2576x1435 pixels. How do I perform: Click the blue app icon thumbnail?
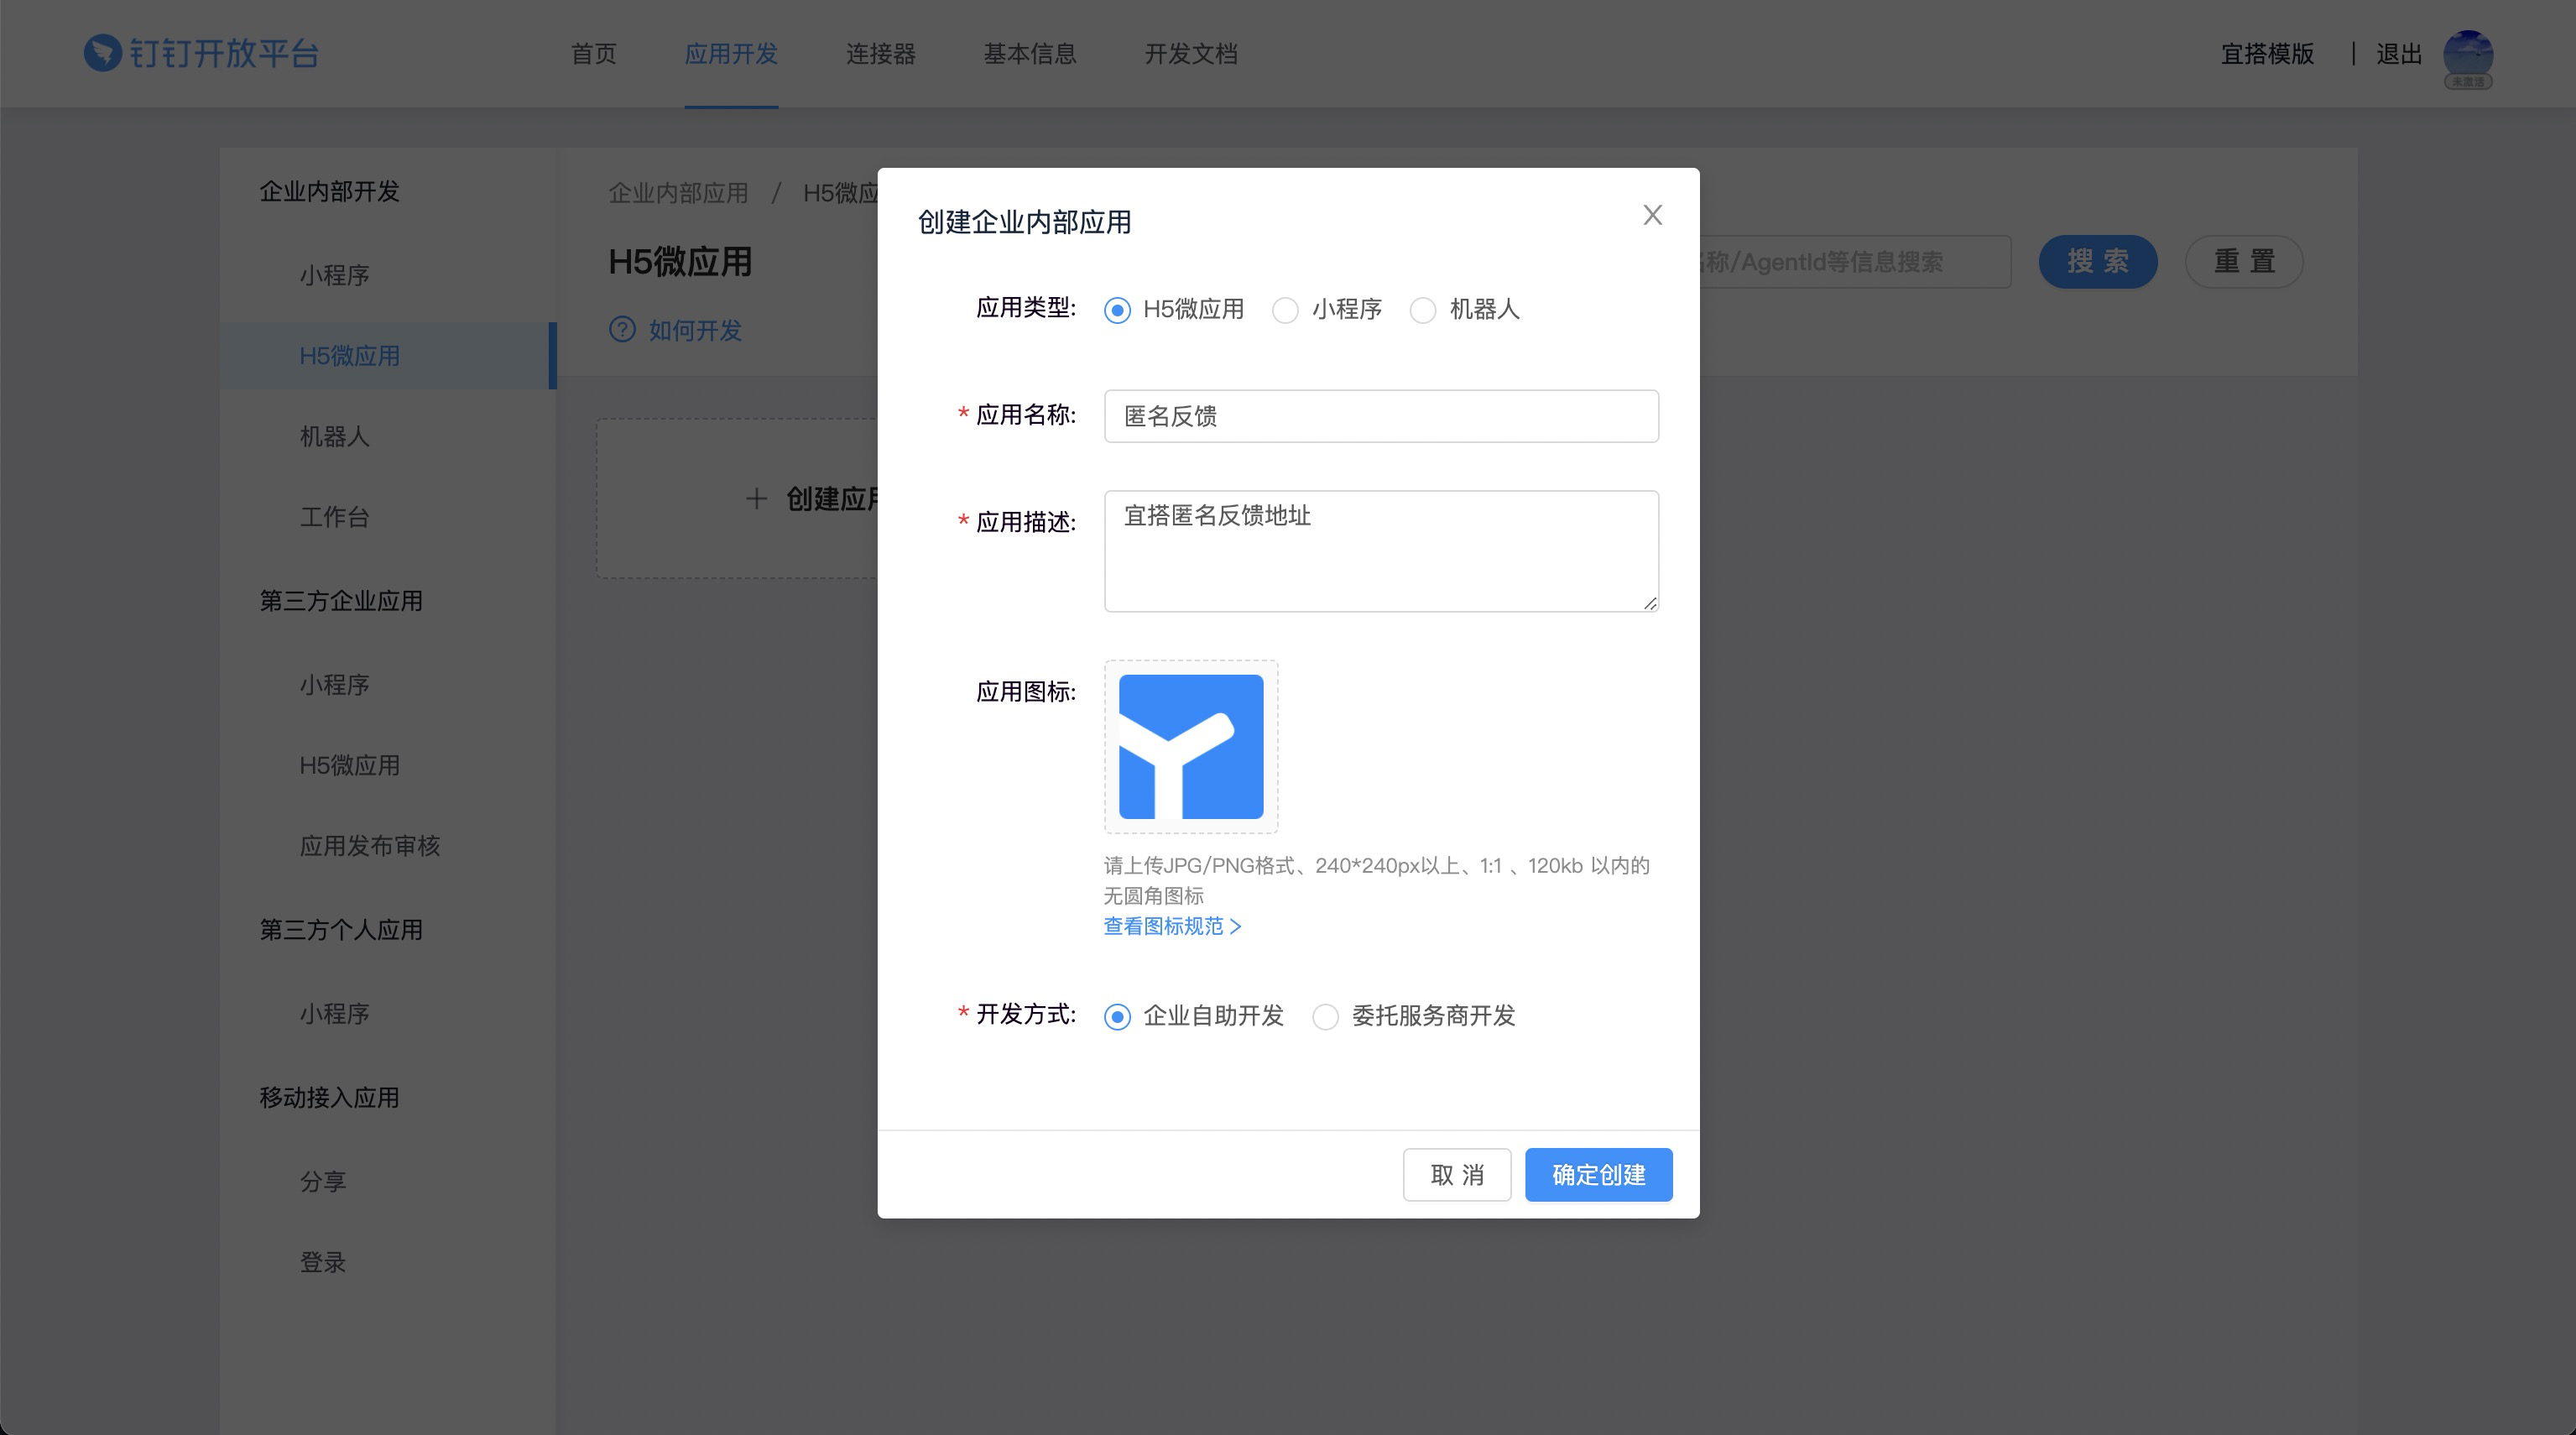pyautogui.click(x=1190, y=746)
